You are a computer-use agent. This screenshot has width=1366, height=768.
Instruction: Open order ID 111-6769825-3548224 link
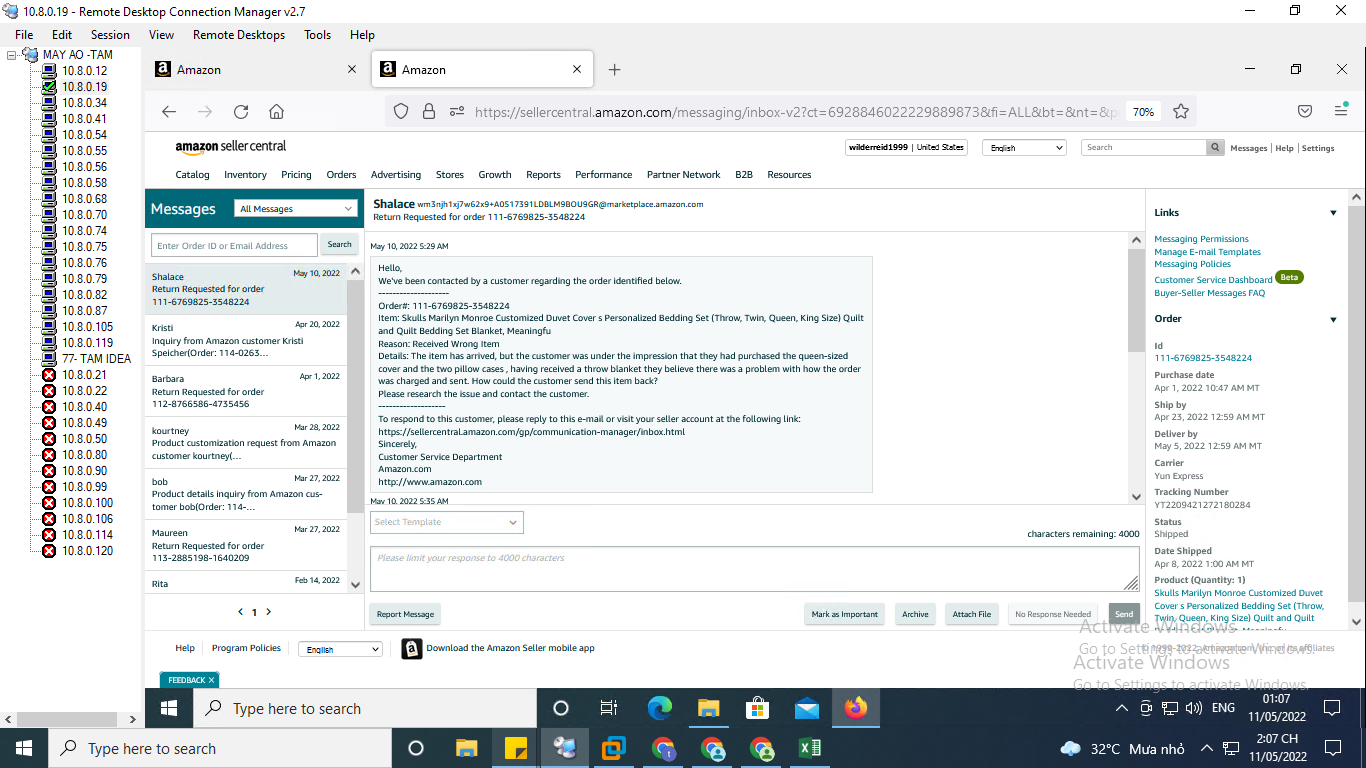(x=1203, y=358)
